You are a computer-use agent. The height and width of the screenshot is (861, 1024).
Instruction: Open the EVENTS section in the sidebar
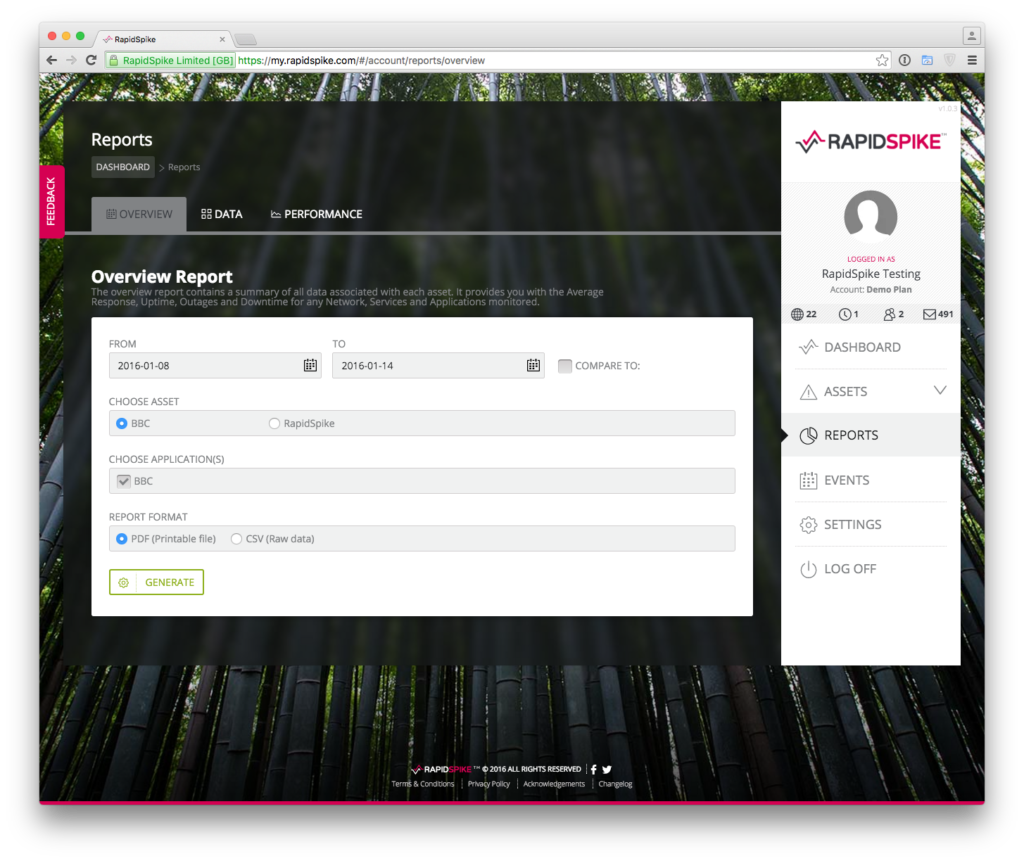pyautogui.click(x=849, y=479)
